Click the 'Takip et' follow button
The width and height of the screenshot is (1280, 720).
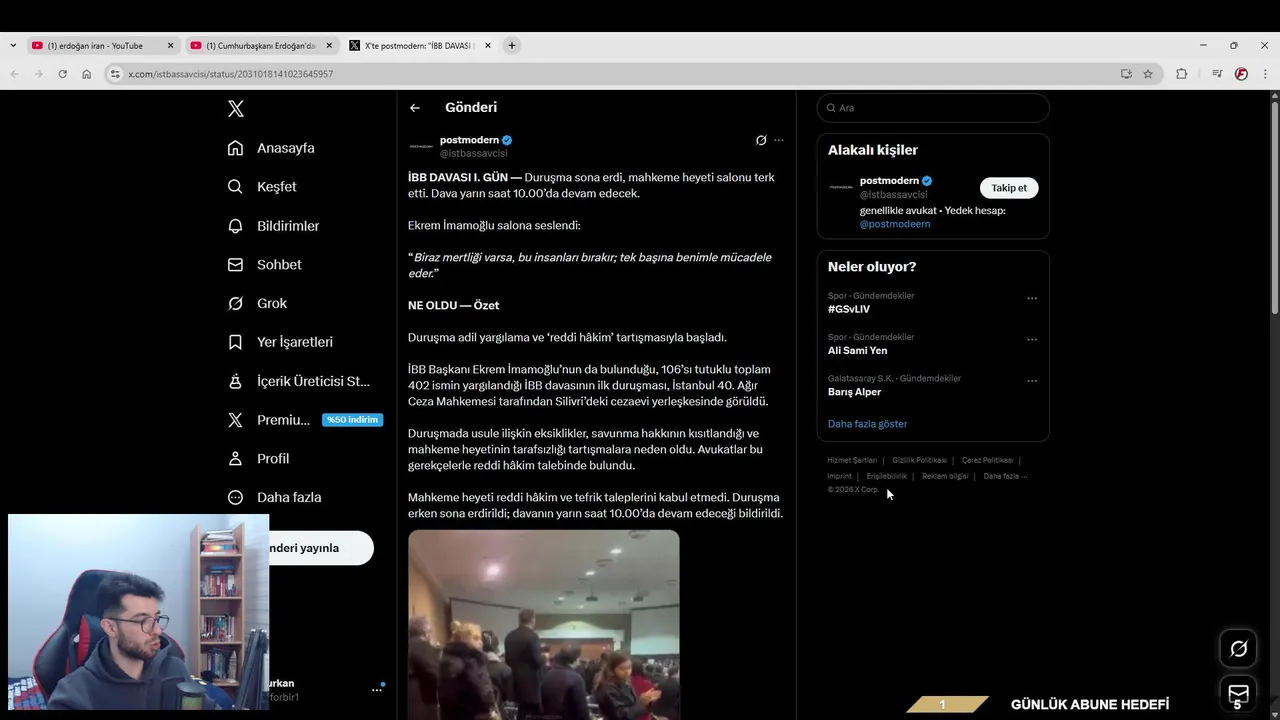point(1009,188)
